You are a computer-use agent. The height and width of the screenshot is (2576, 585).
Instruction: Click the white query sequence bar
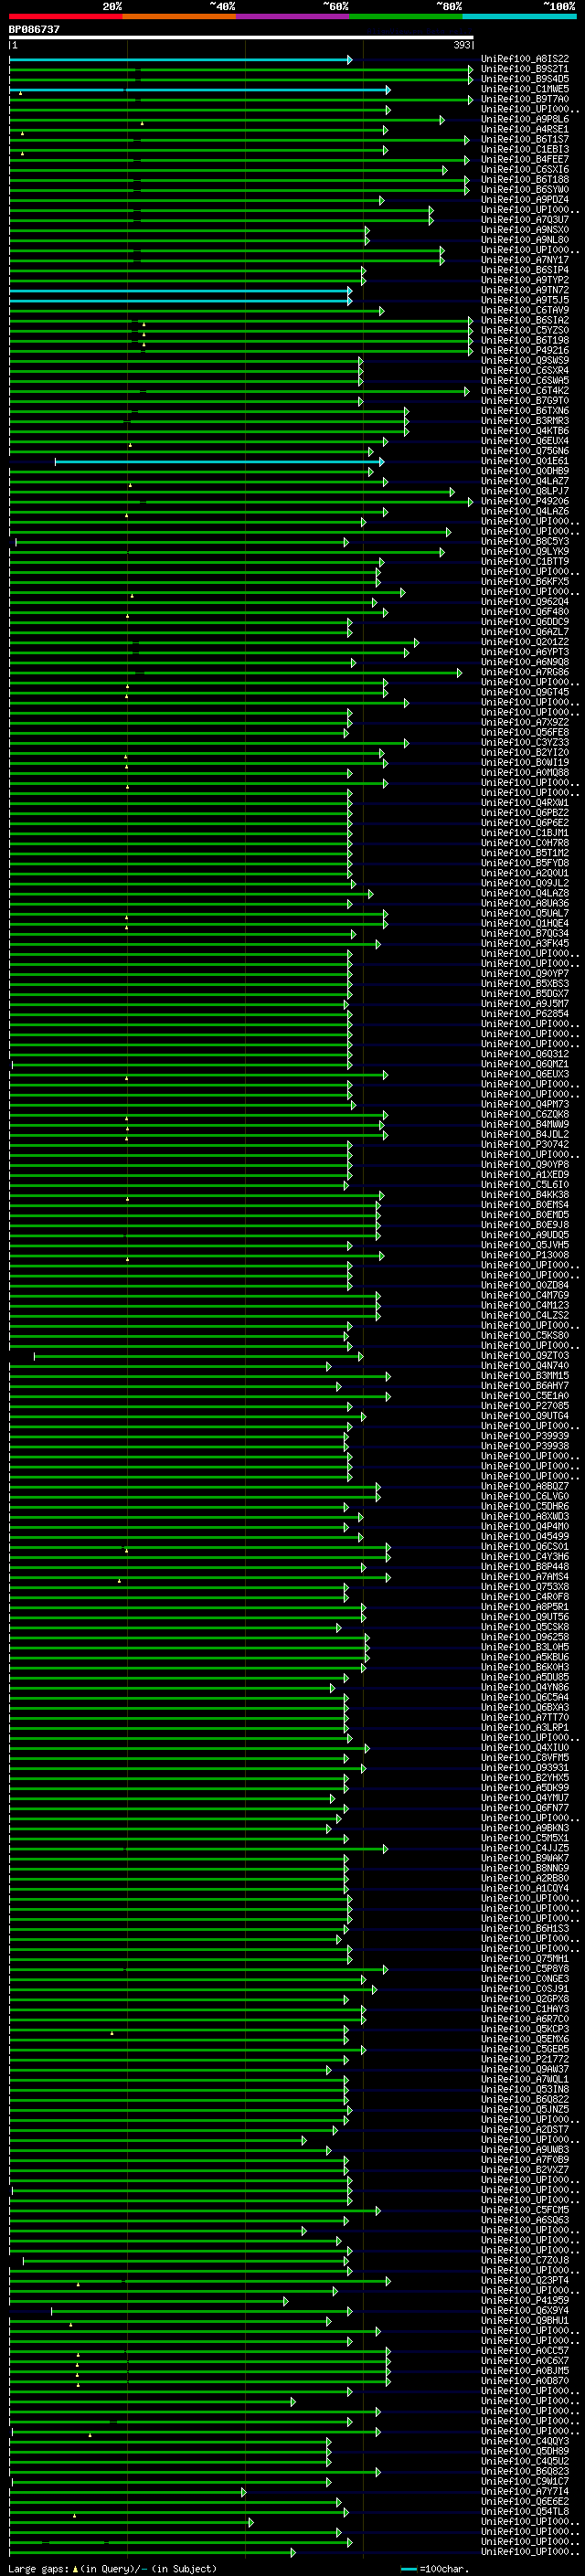tap(241, 38)
